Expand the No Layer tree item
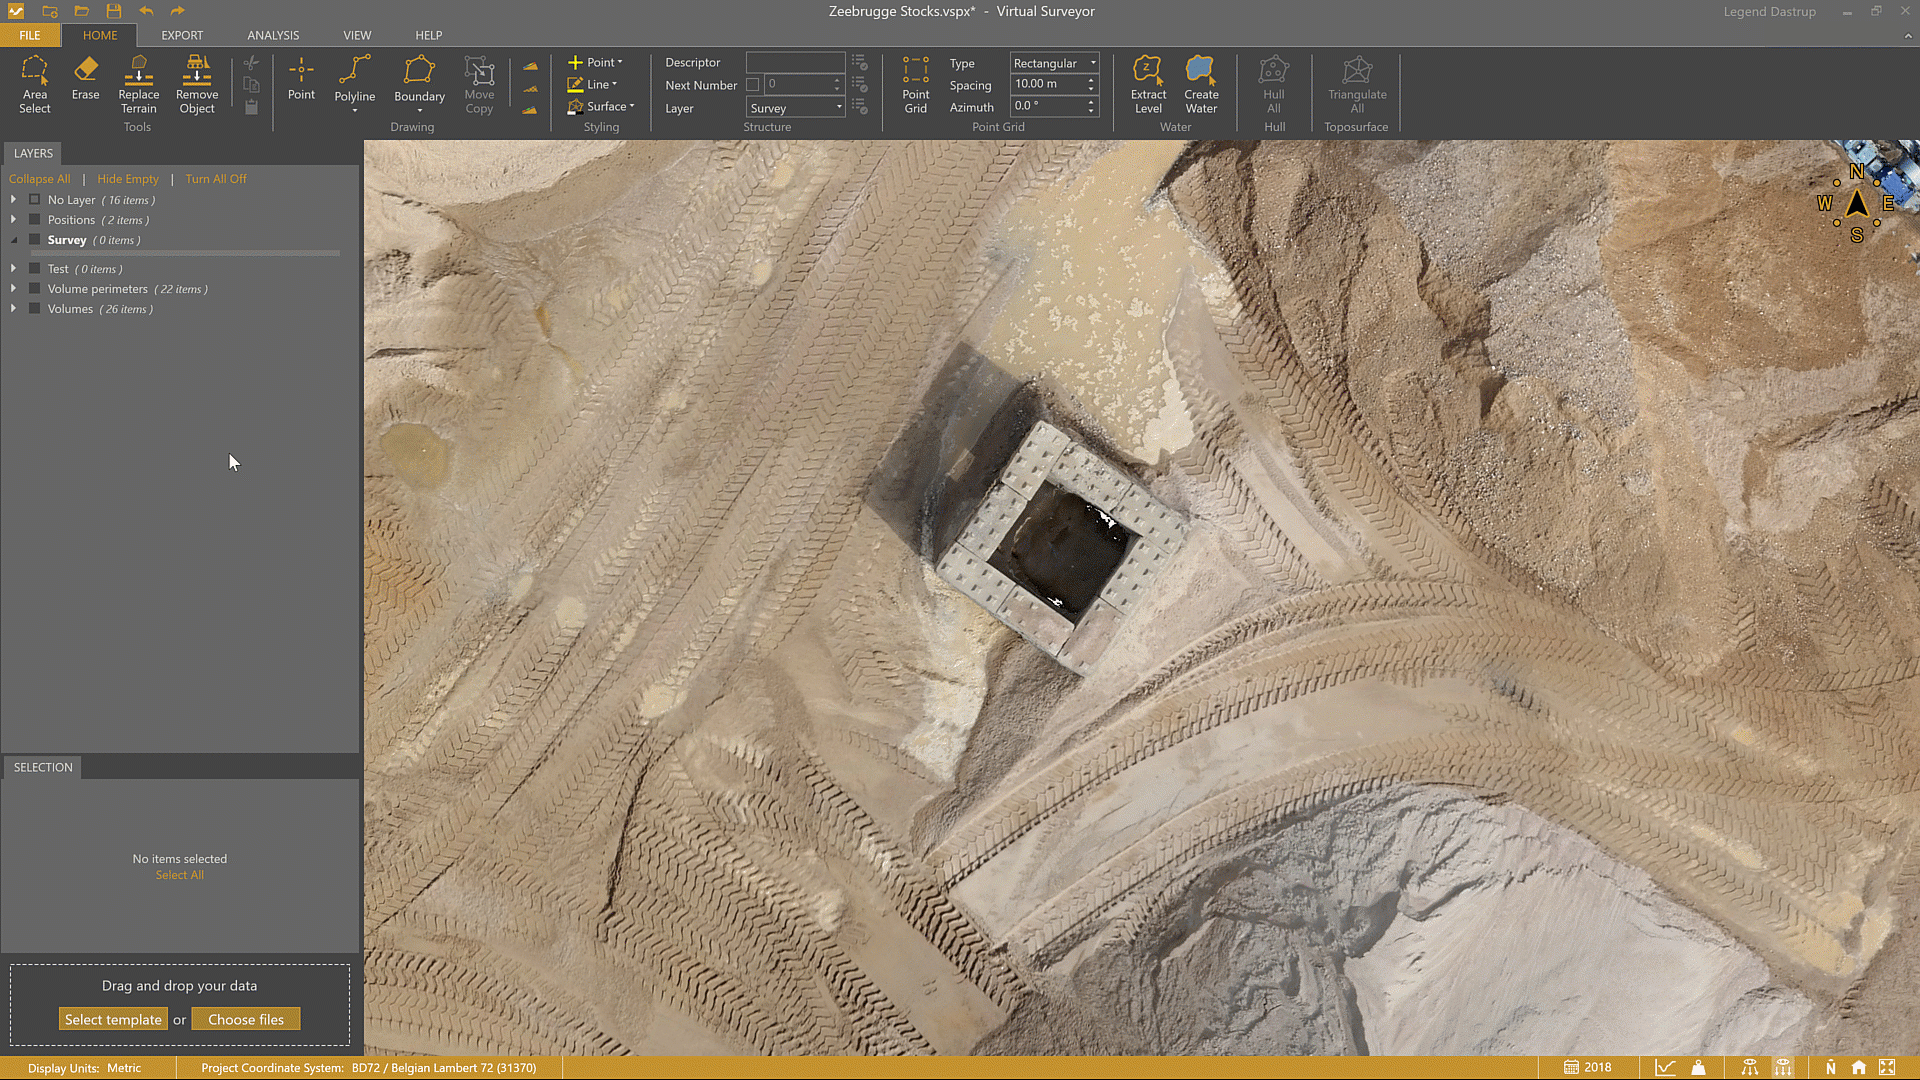 13,199
